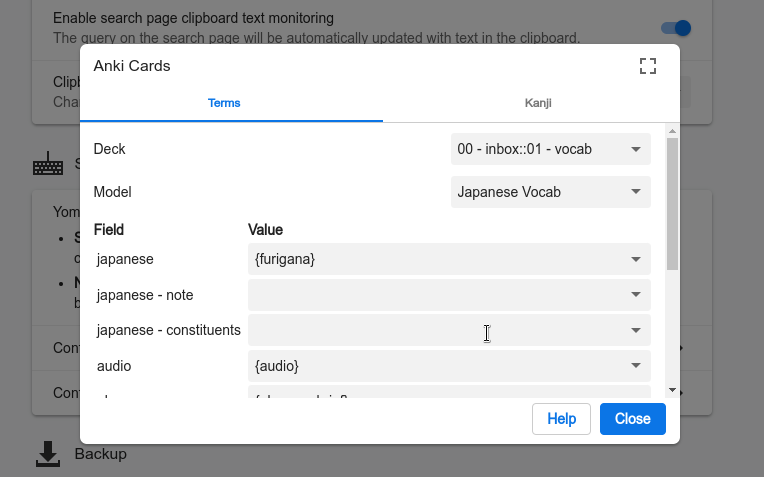Expand the japanese field value dropdown arrow
This screenshot has width=764, height=477.
pyautogui.click(x=635, y=259)
